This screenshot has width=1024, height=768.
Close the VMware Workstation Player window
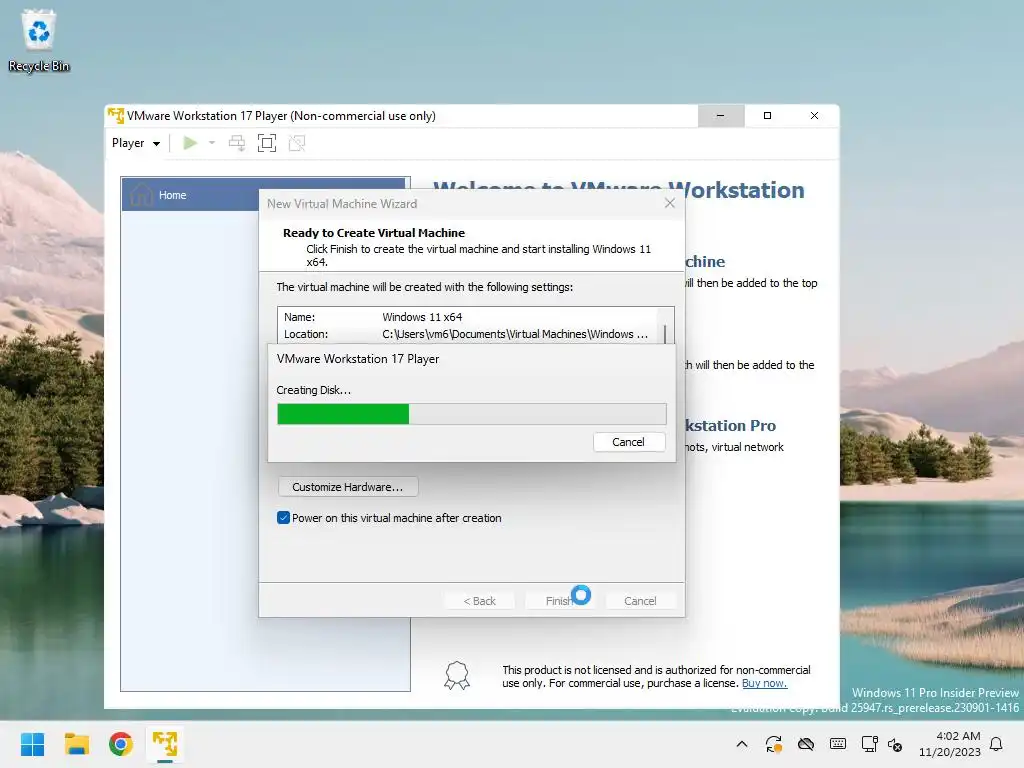[x=814, y=116]
